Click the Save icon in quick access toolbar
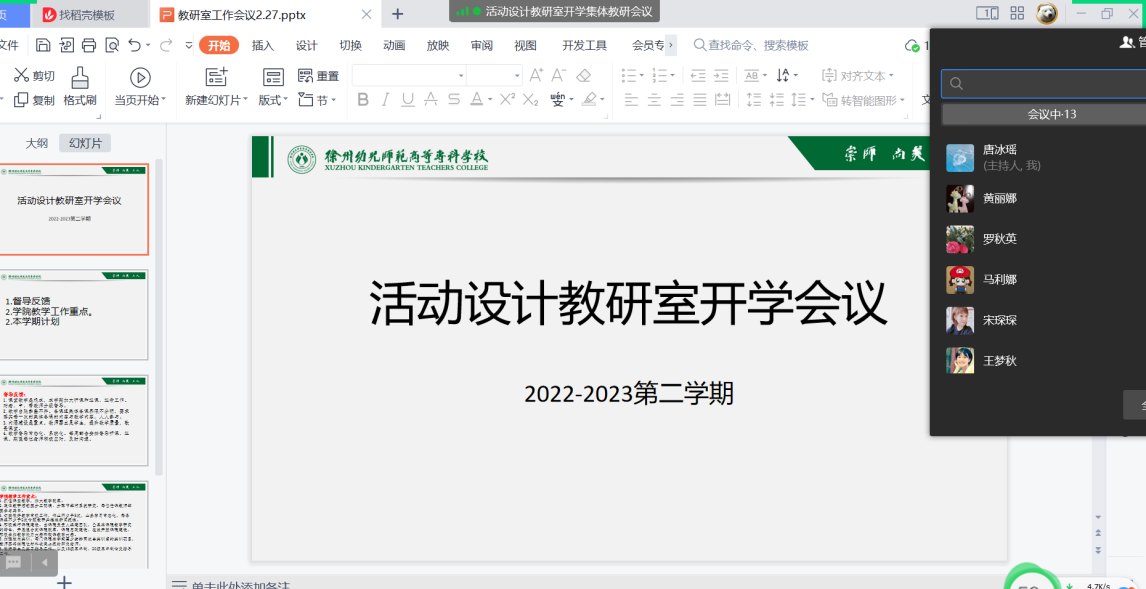Screen dimensions: 1146x589 click(x=43, y=45)
